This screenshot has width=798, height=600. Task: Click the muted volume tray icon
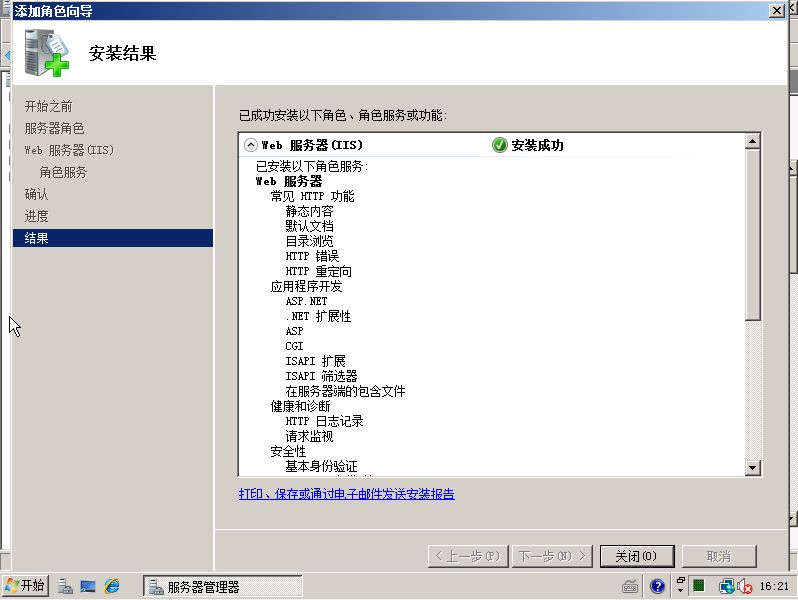(745, 587)
